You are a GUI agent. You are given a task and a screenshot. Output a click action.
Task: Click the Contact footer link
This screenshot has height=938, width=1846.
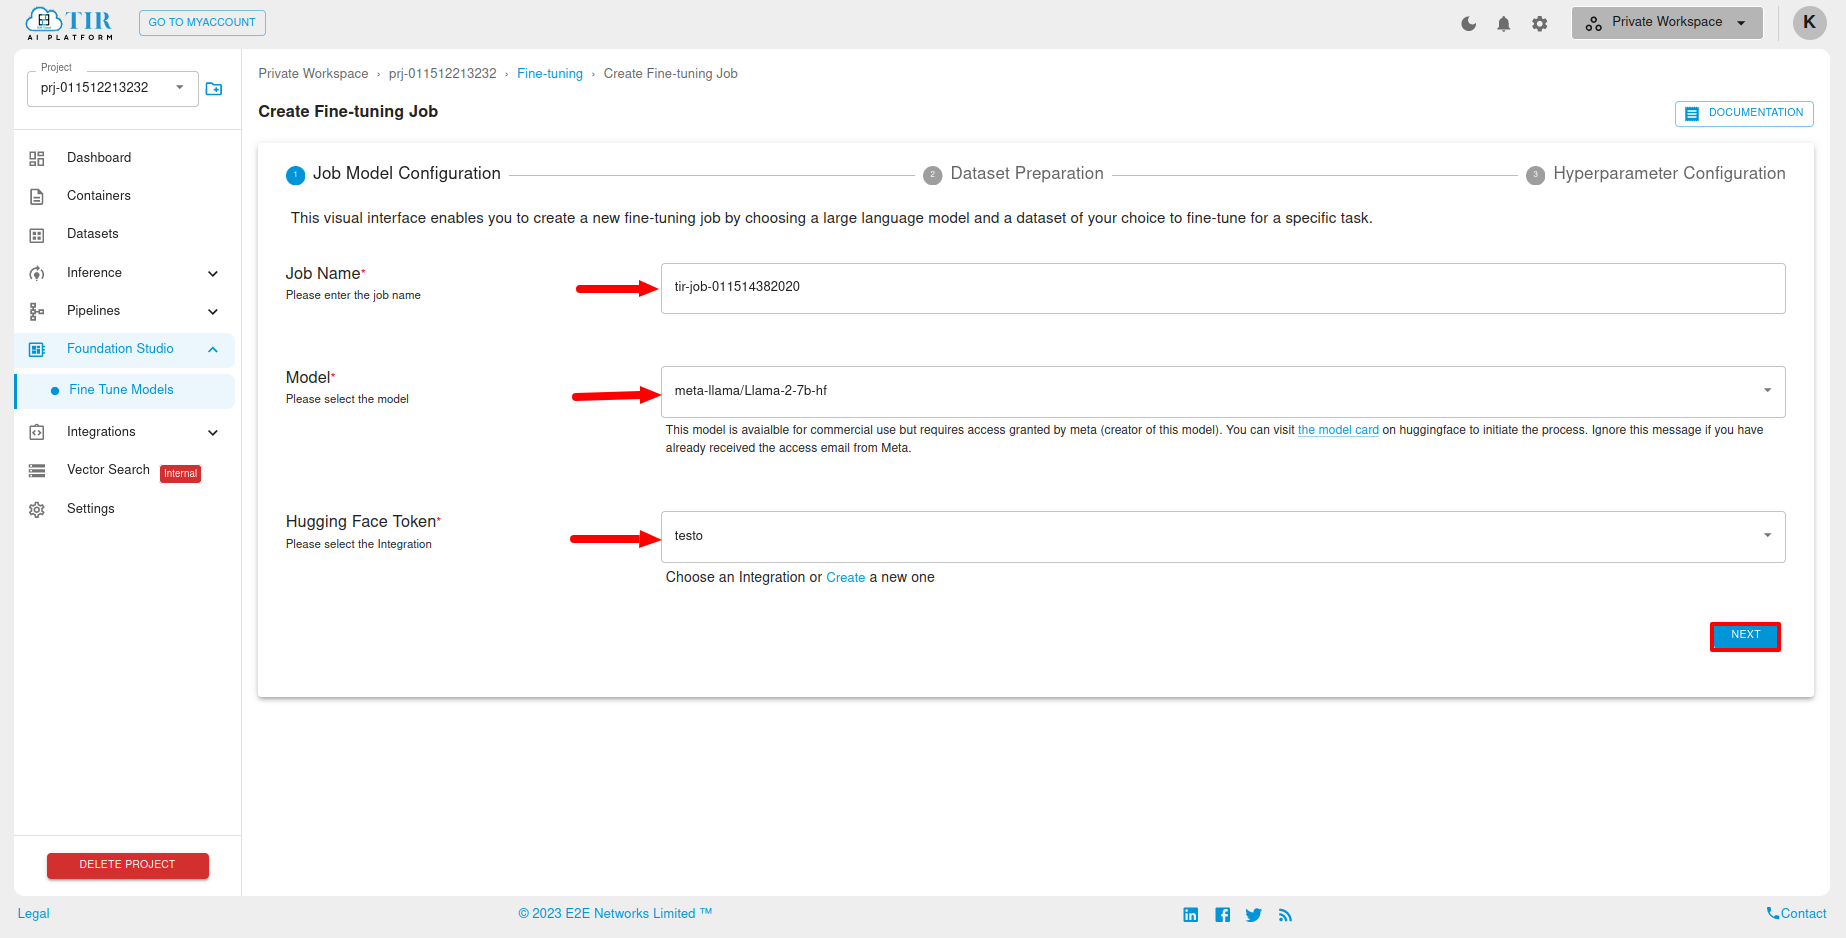click(1796, 914)
